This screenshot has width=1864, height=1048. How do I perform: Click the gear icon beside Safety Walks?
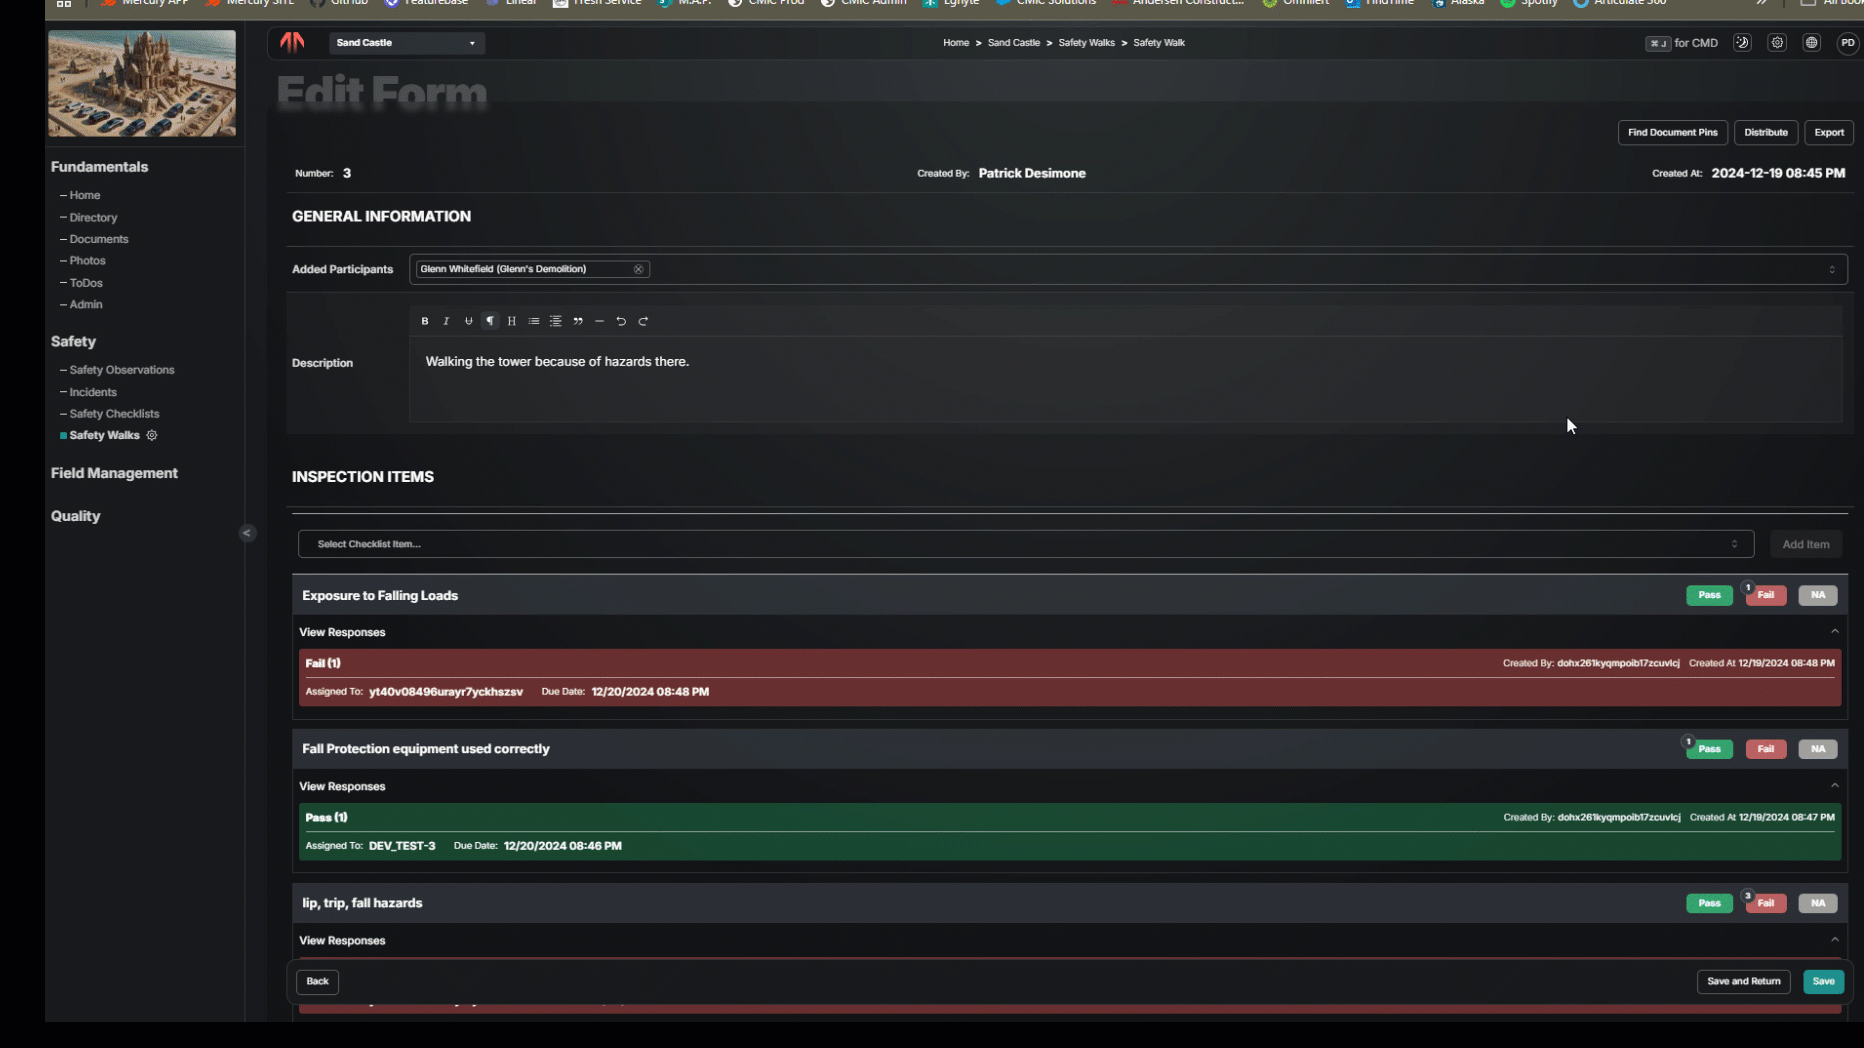[152, 435]
